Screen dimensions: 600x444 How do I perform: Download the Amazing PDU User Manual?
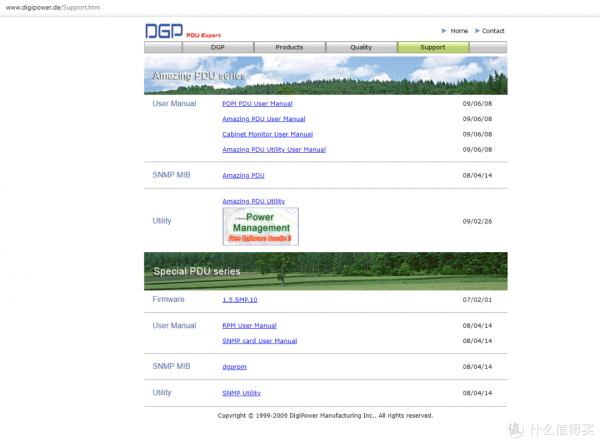(263, 119)
